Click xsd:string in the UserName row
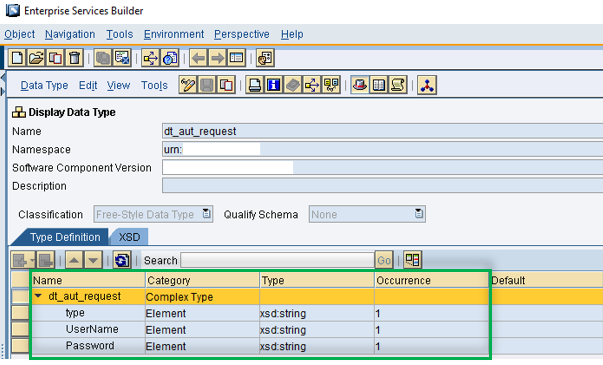The image size is (603, 365). 283,330
